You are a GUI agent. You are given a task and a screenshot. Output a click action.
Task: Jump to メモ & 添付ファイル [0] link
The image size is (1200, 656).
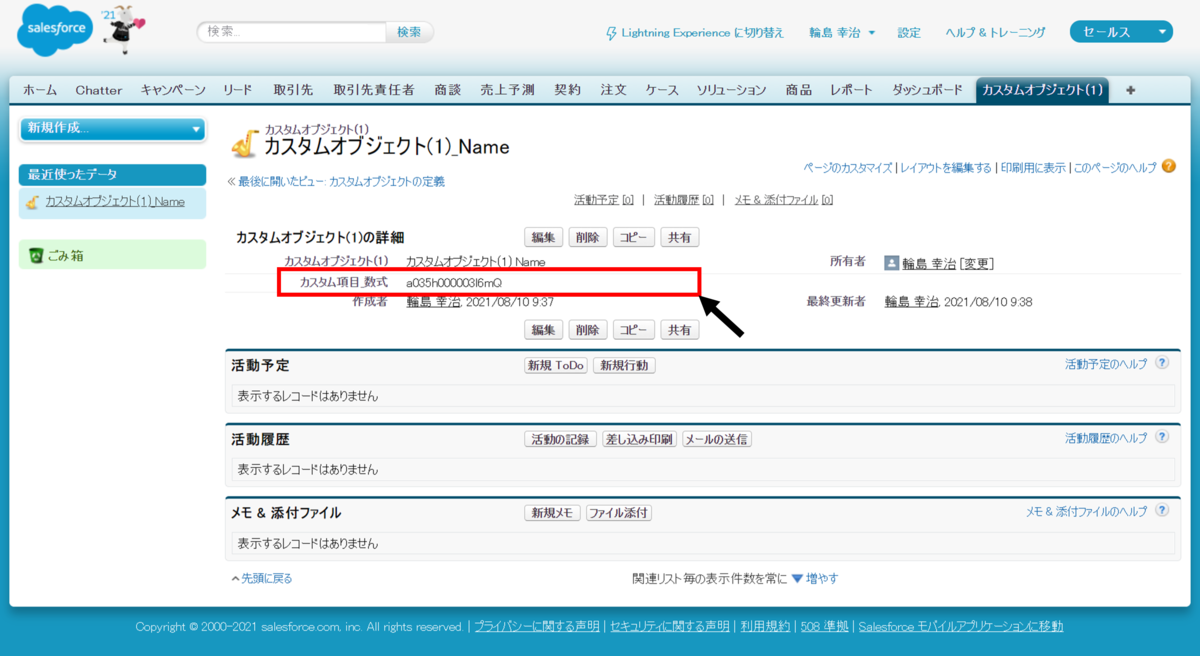pyautogui.click(x=784, y=200)
